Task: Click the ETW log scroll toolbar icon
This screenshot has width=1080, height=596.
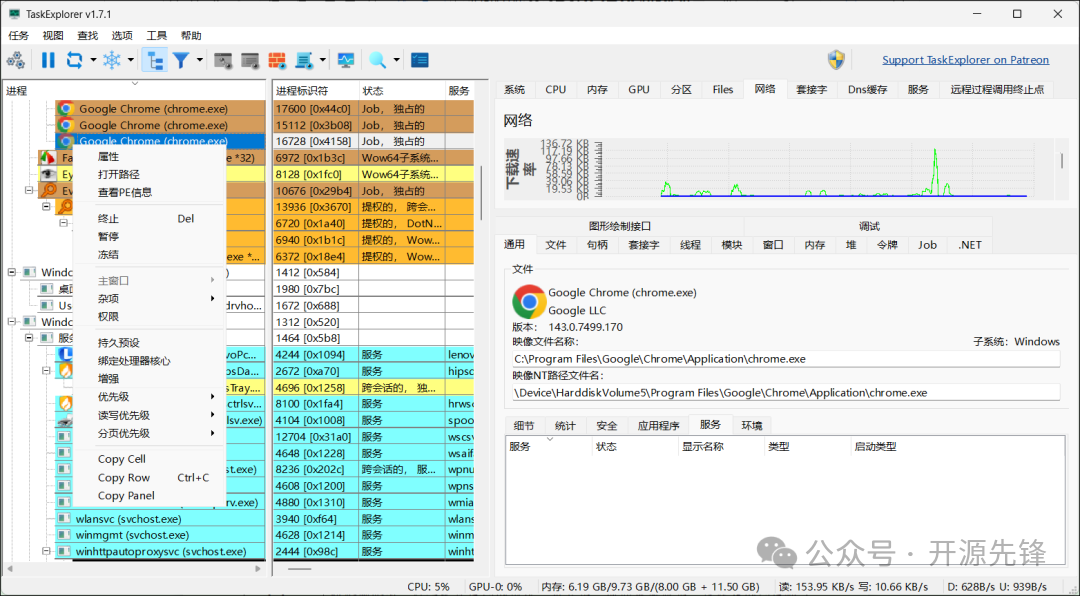Action: coord(304,60)
